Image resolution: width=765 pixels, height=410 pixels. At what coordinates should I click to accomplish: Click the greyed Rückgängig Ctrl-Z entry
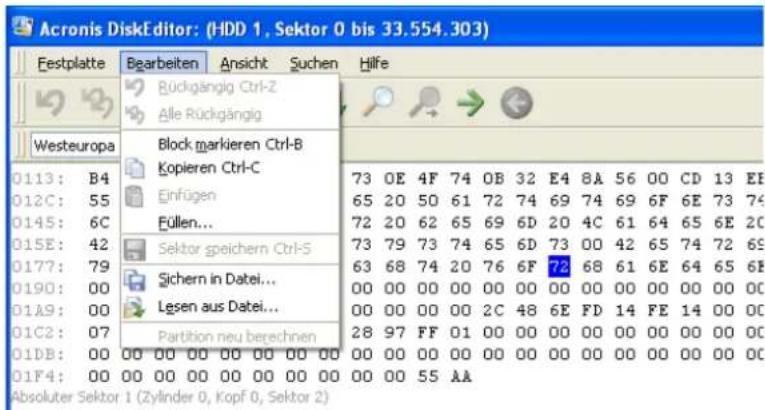(x=230, y=87)
